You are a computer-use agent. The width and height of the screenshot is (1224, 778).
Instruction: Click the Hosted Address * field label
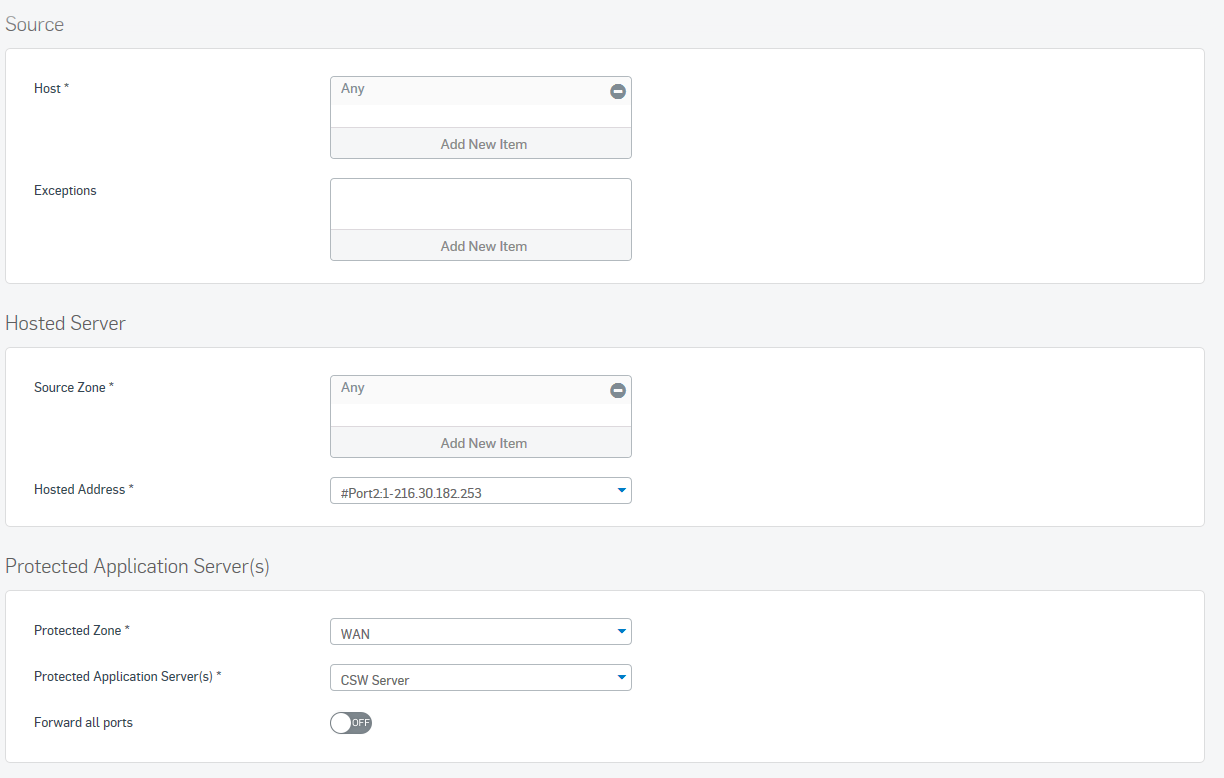84,489
